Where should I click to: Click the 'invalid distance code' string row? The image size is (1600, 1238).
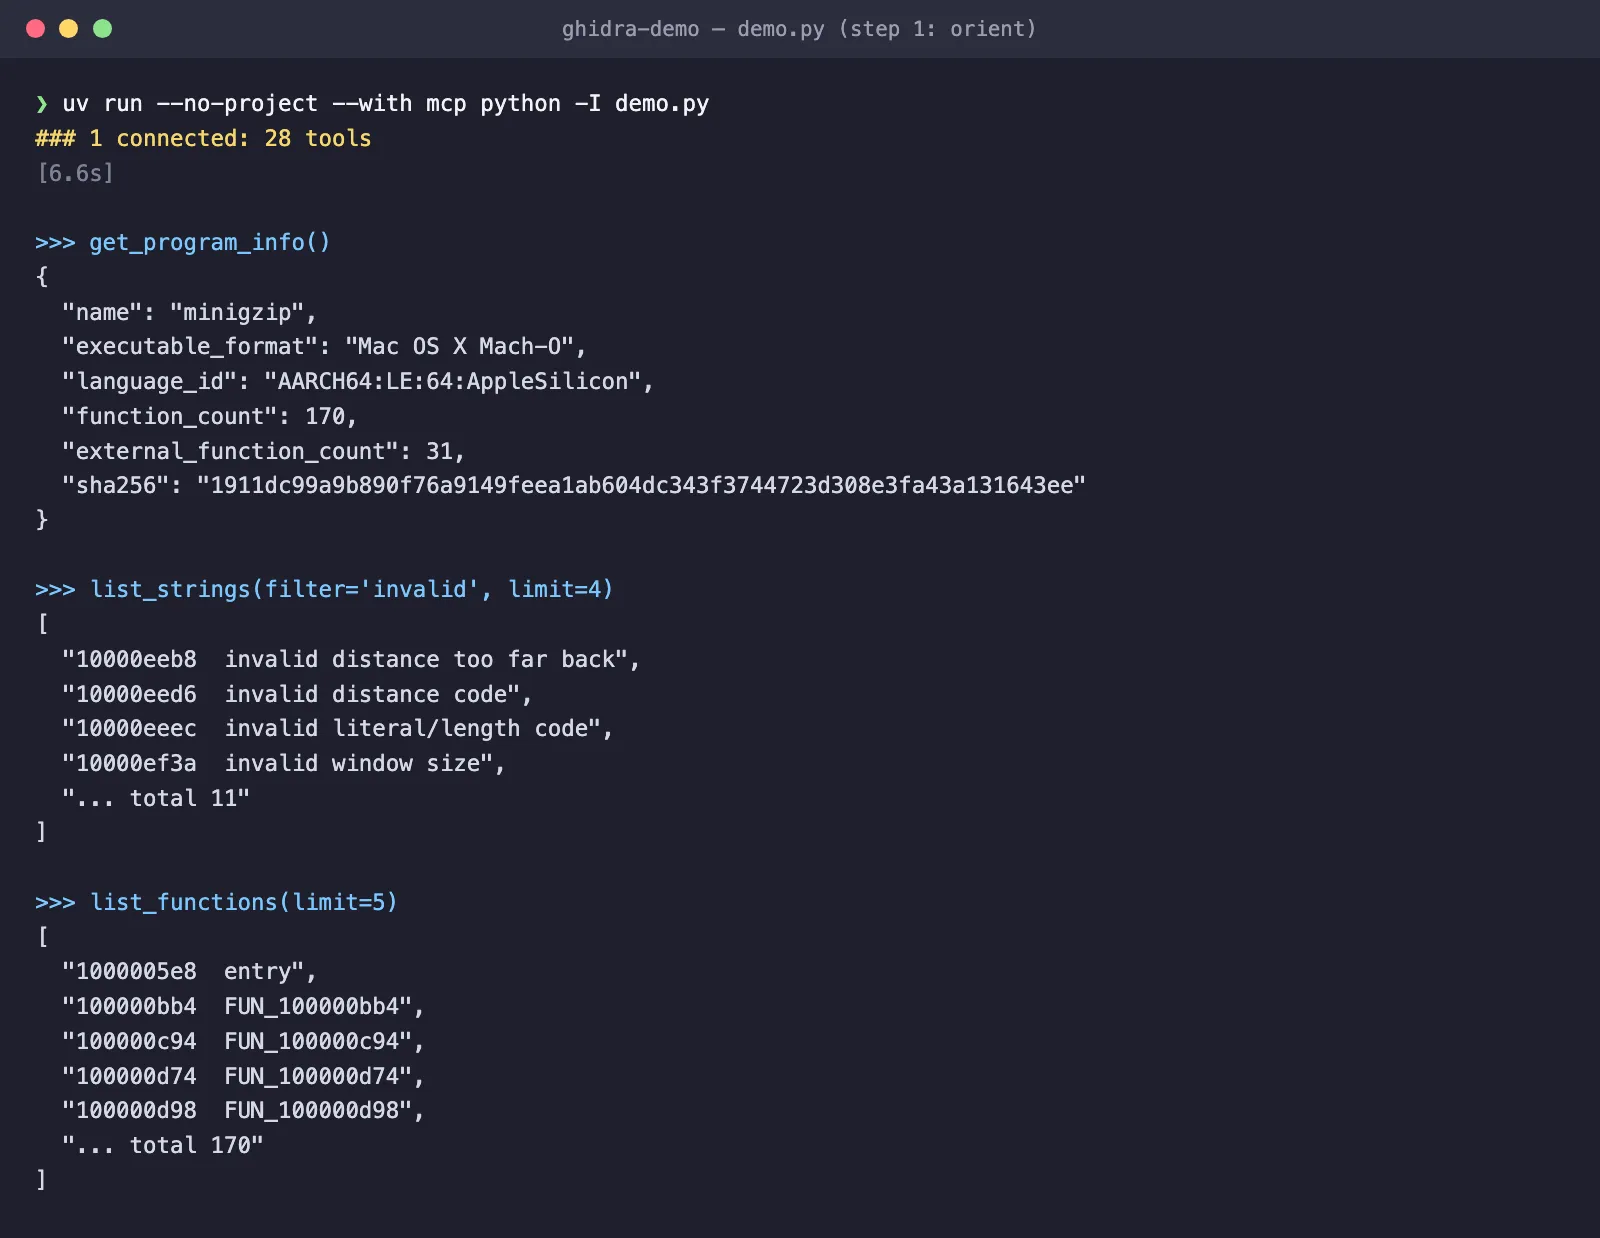[297, 694]
